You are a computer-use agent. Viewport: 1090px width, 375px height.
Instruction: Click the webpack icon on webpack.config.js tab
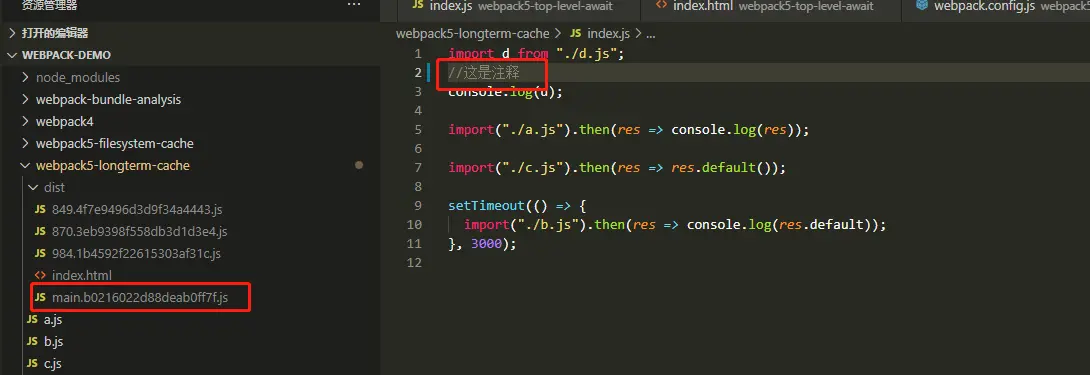pyautogui.click(x=922, y=6)
